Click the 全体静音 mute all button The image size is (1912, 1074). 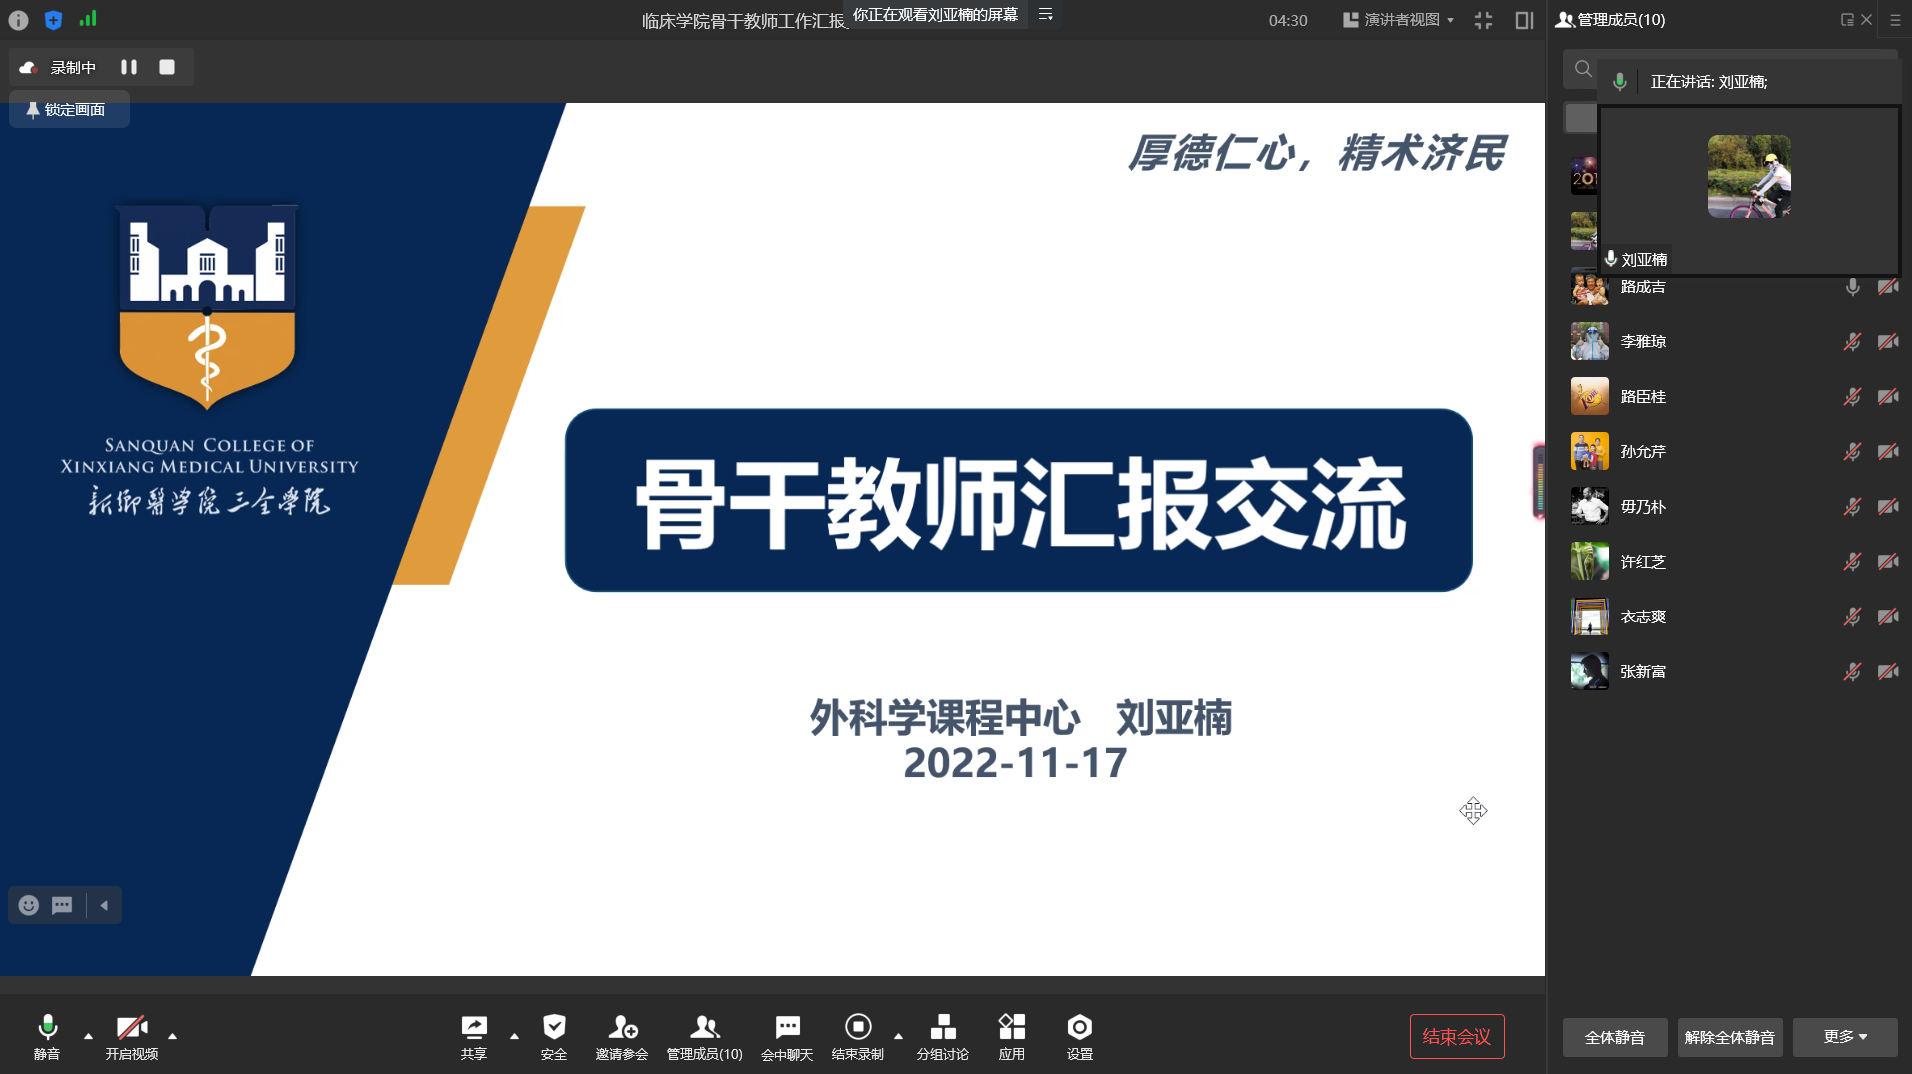1614,1037
